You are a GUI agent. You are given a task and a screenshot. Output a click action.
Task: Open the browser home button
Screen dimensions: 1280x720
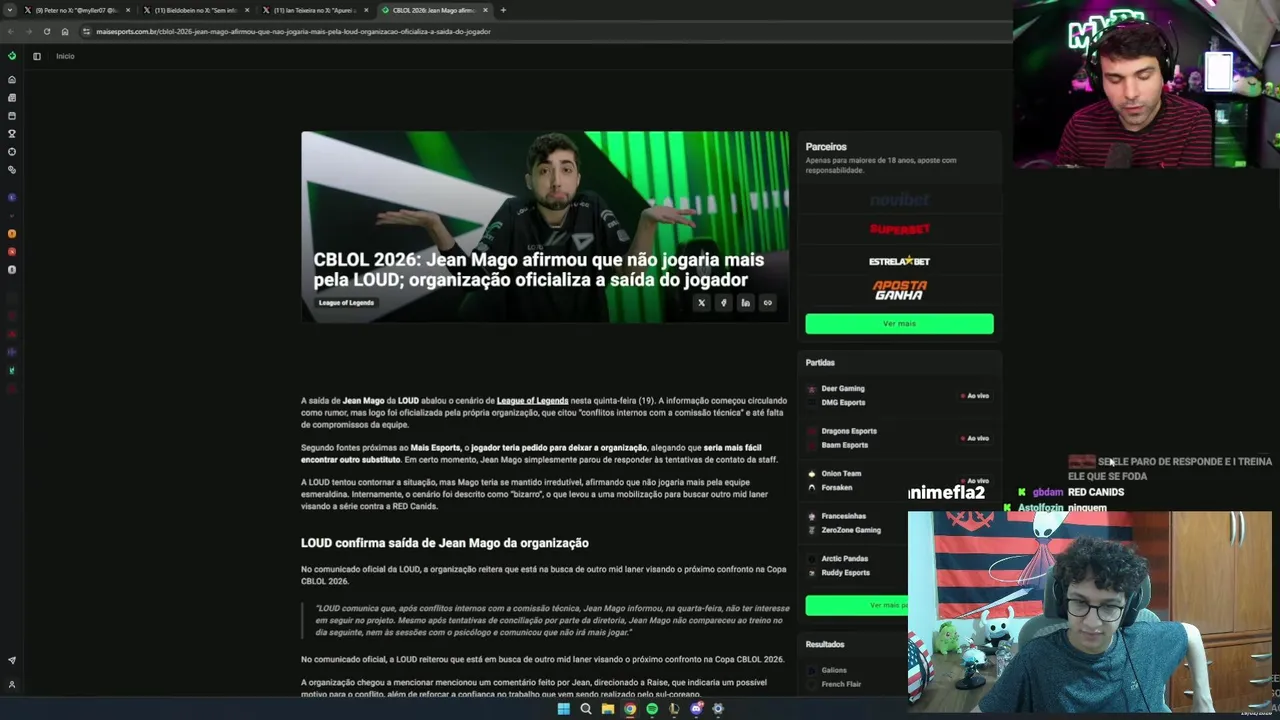coord(65,31)
